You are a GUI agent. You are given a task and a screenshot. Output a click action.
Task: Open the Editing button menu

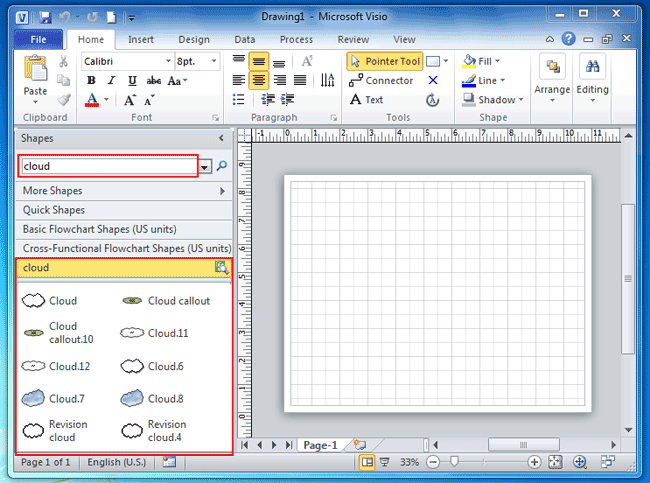tap(592, 79)
